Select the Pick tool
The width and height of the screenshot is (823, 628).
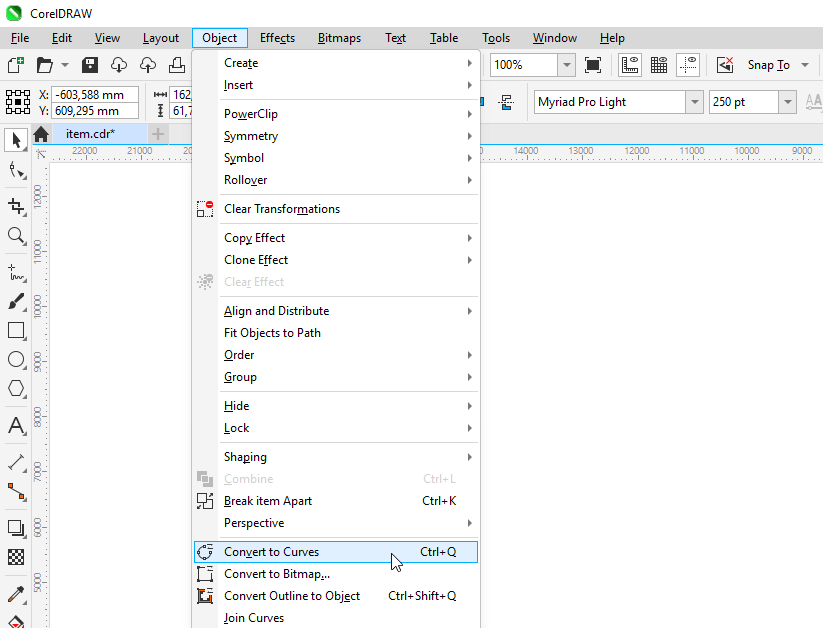coord(16,140)
